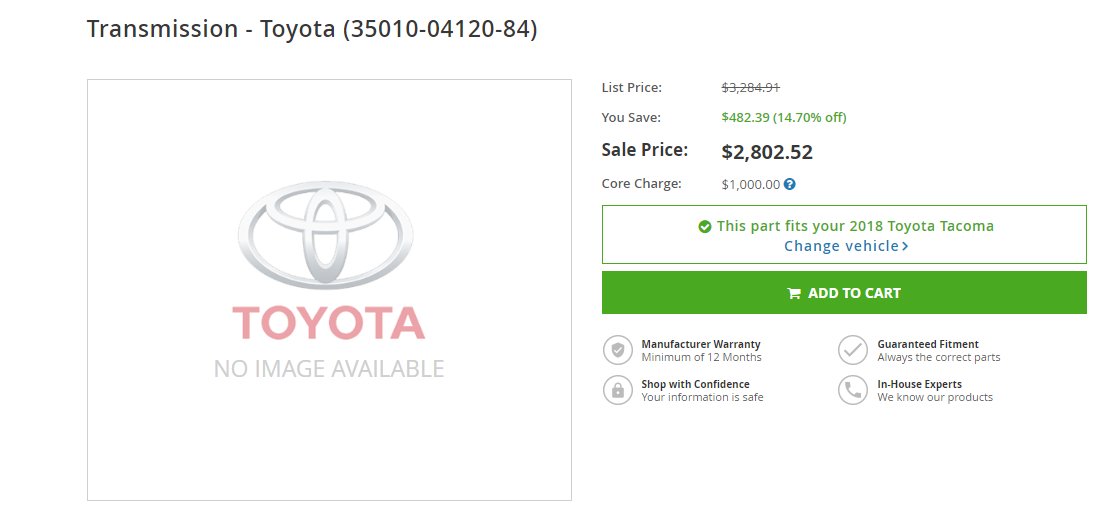The height and width of the screenshot is (525, 1120).
Task: Click the In-House Experts heading text
Action: pos(919,384)
